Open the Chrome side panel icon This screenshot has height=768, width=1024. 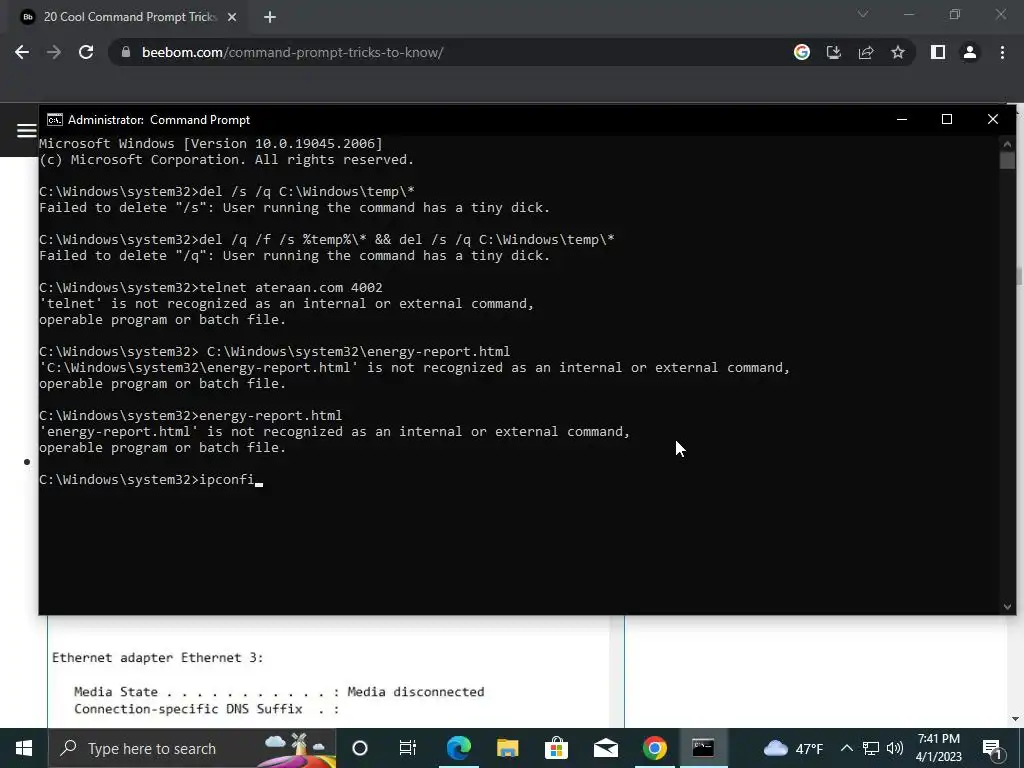tap(938, 52)
